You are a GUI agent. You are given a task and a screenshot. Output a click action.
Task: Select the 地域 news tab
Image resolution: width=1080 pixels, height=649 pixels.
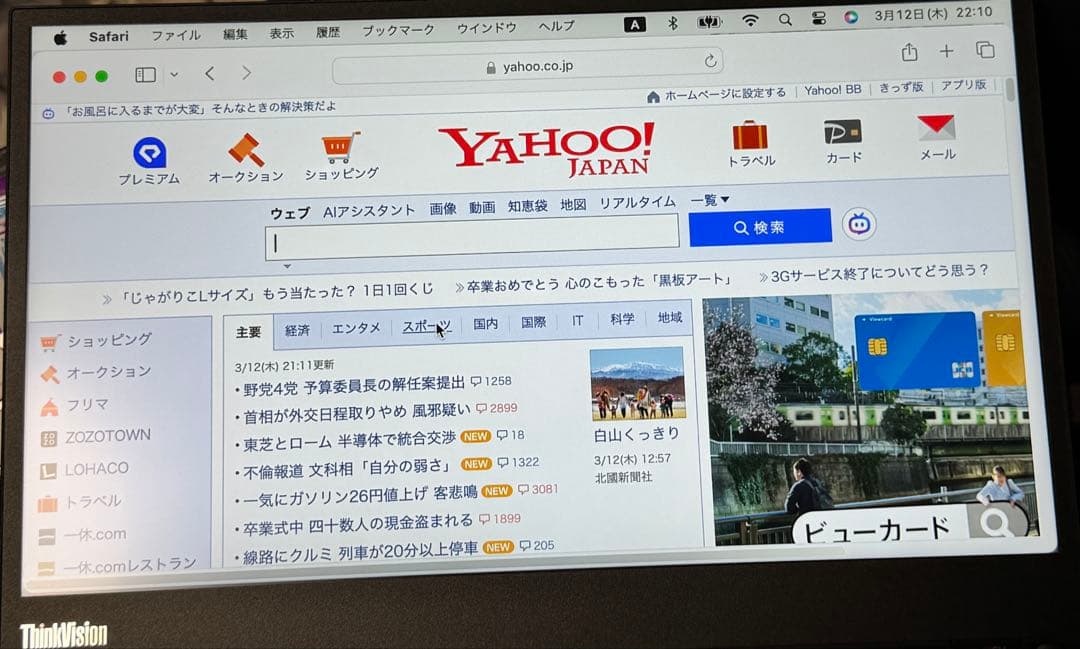tap(669, 317)
